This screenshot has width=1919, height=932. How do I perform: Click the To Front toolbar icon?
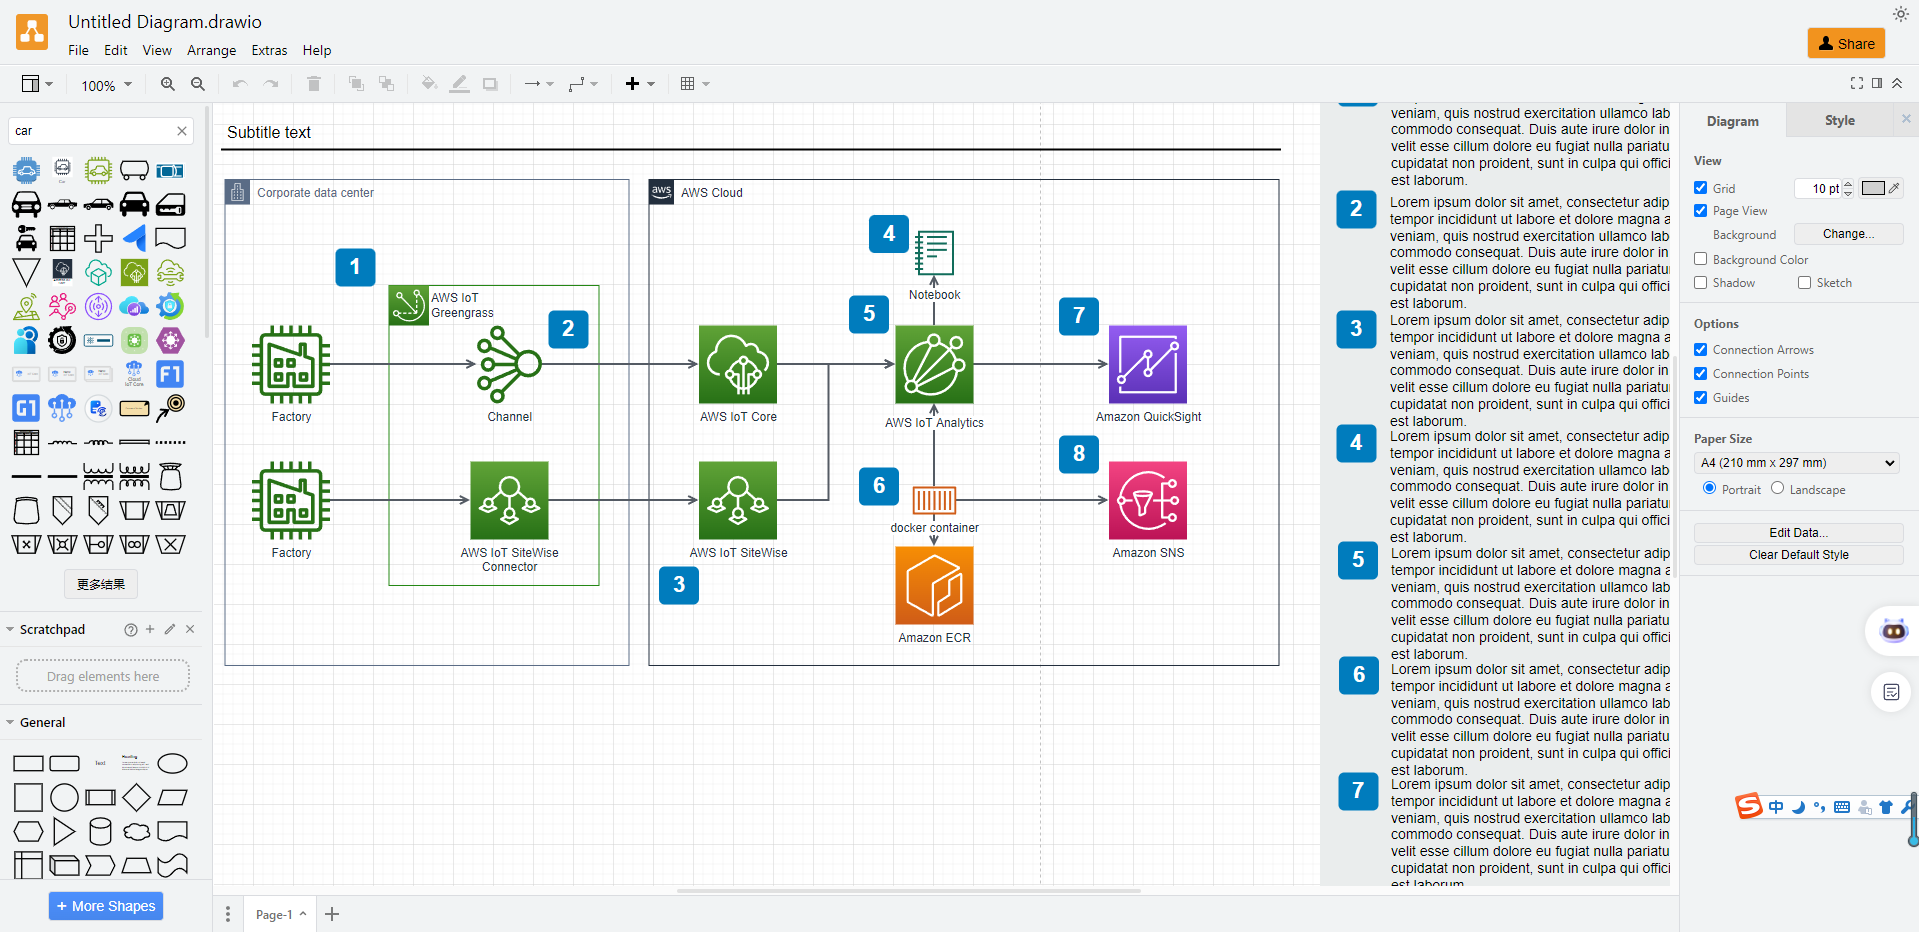(x=356, y=84)
